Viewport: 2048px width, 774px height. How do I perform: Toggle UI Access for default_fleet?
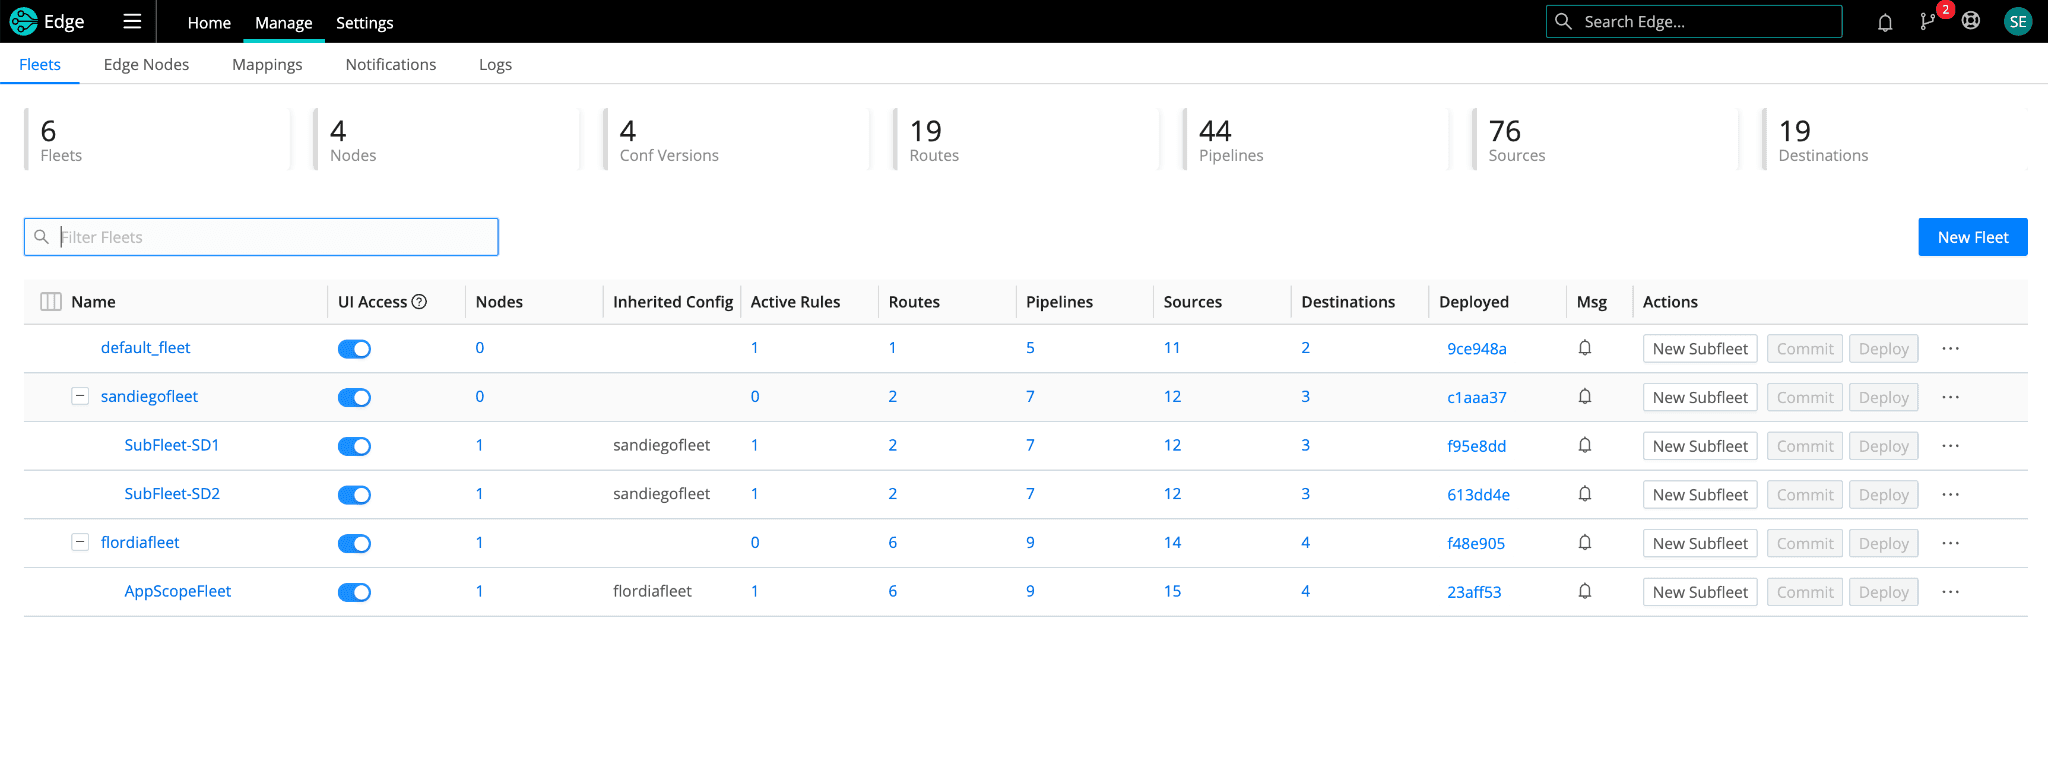(354, 349)
